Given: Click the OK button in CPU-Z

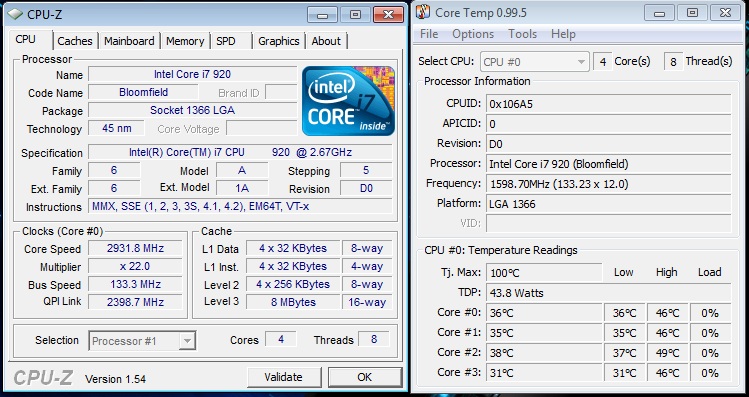Looking at the screenshot, I should [364, 377].
